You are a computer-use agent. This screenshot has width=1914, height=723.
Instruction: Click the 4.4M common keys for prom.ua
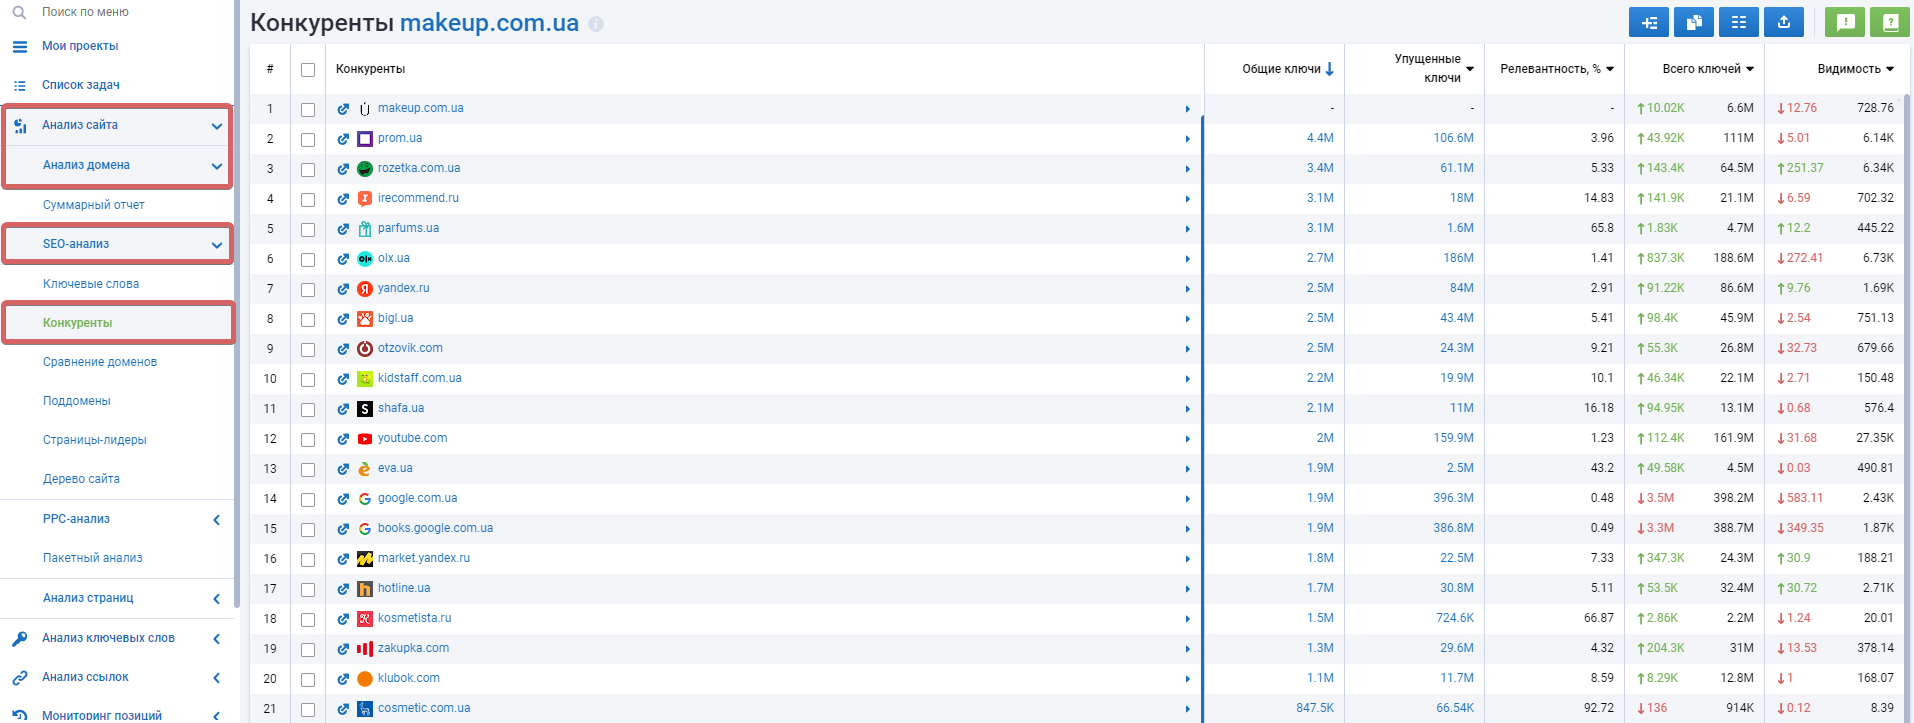(x=1320, y=138)
